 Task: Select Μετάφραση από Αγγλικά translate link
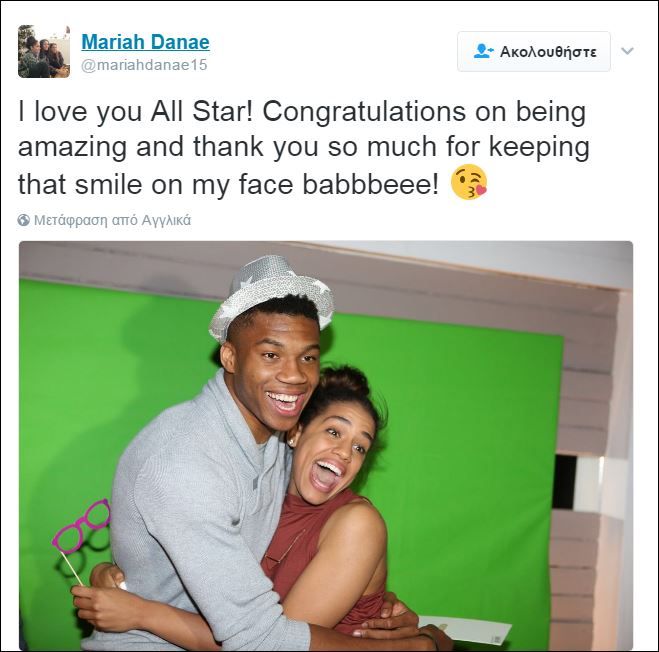tap(112, 220)
